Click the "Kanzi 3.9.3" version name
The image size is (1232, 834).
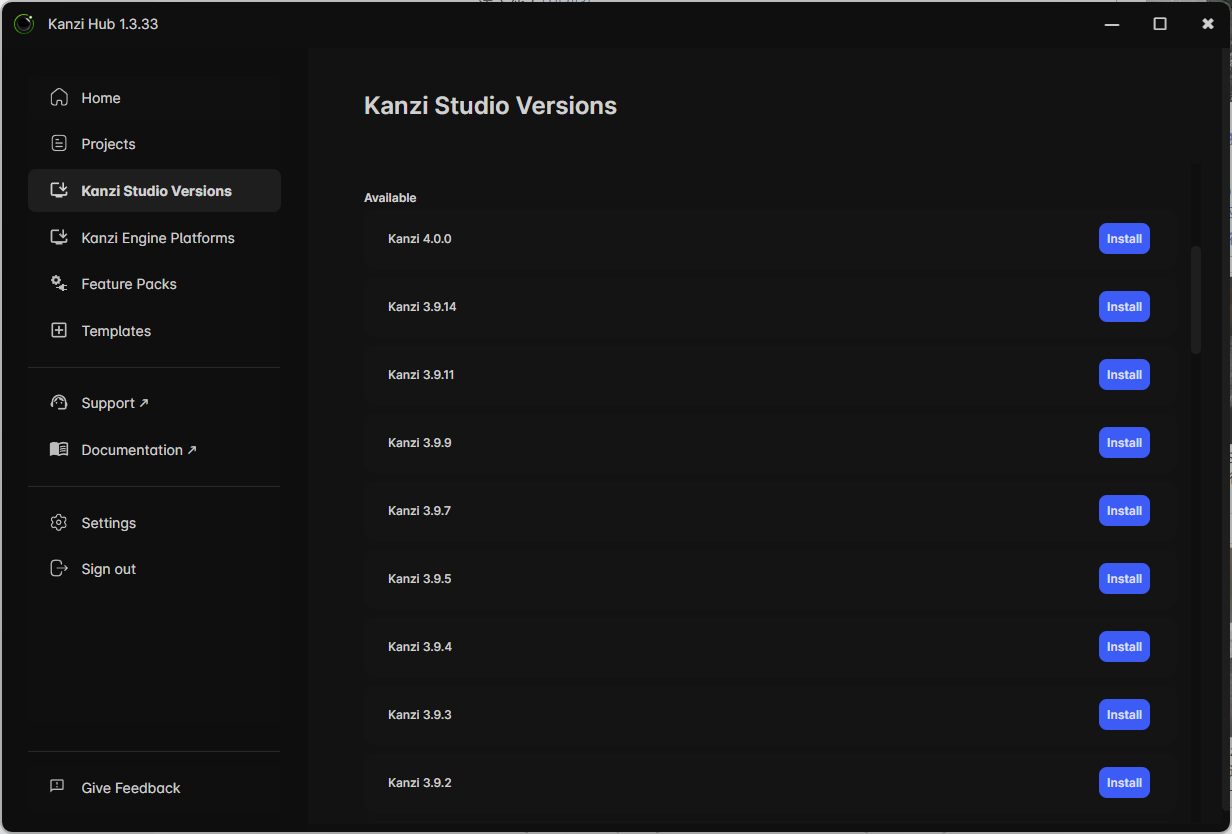[x=420, y=715]
